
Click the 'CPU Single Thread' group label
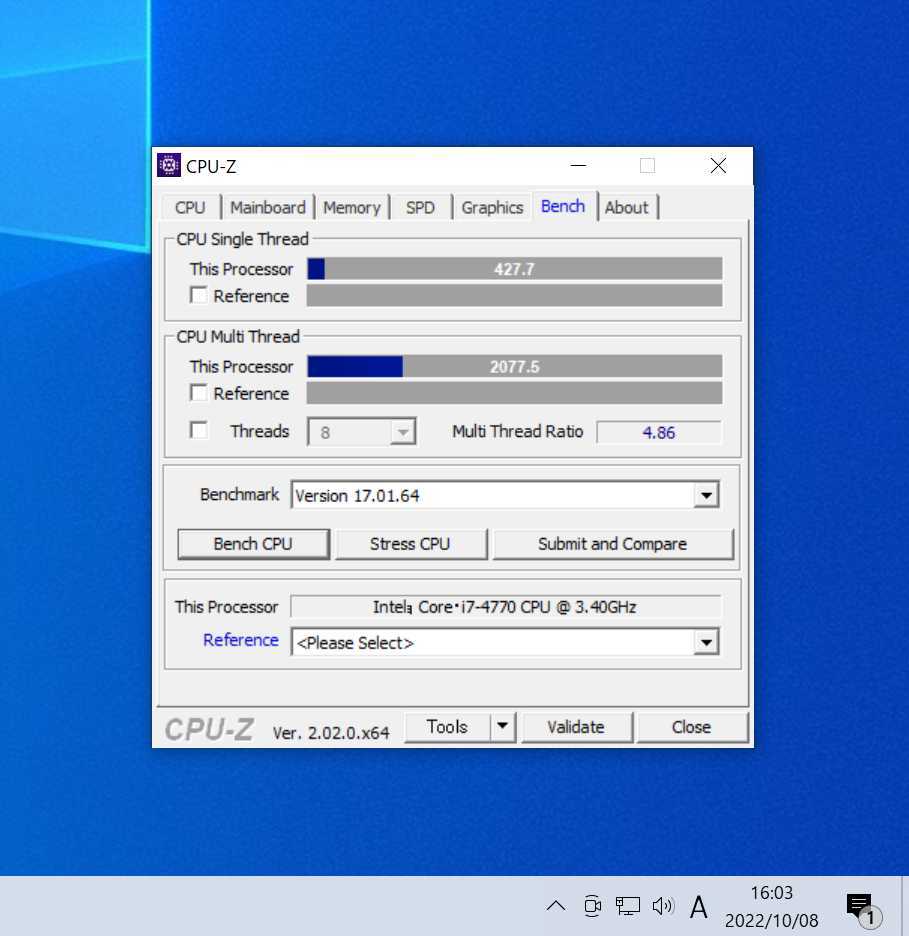[x=242, y=239]
